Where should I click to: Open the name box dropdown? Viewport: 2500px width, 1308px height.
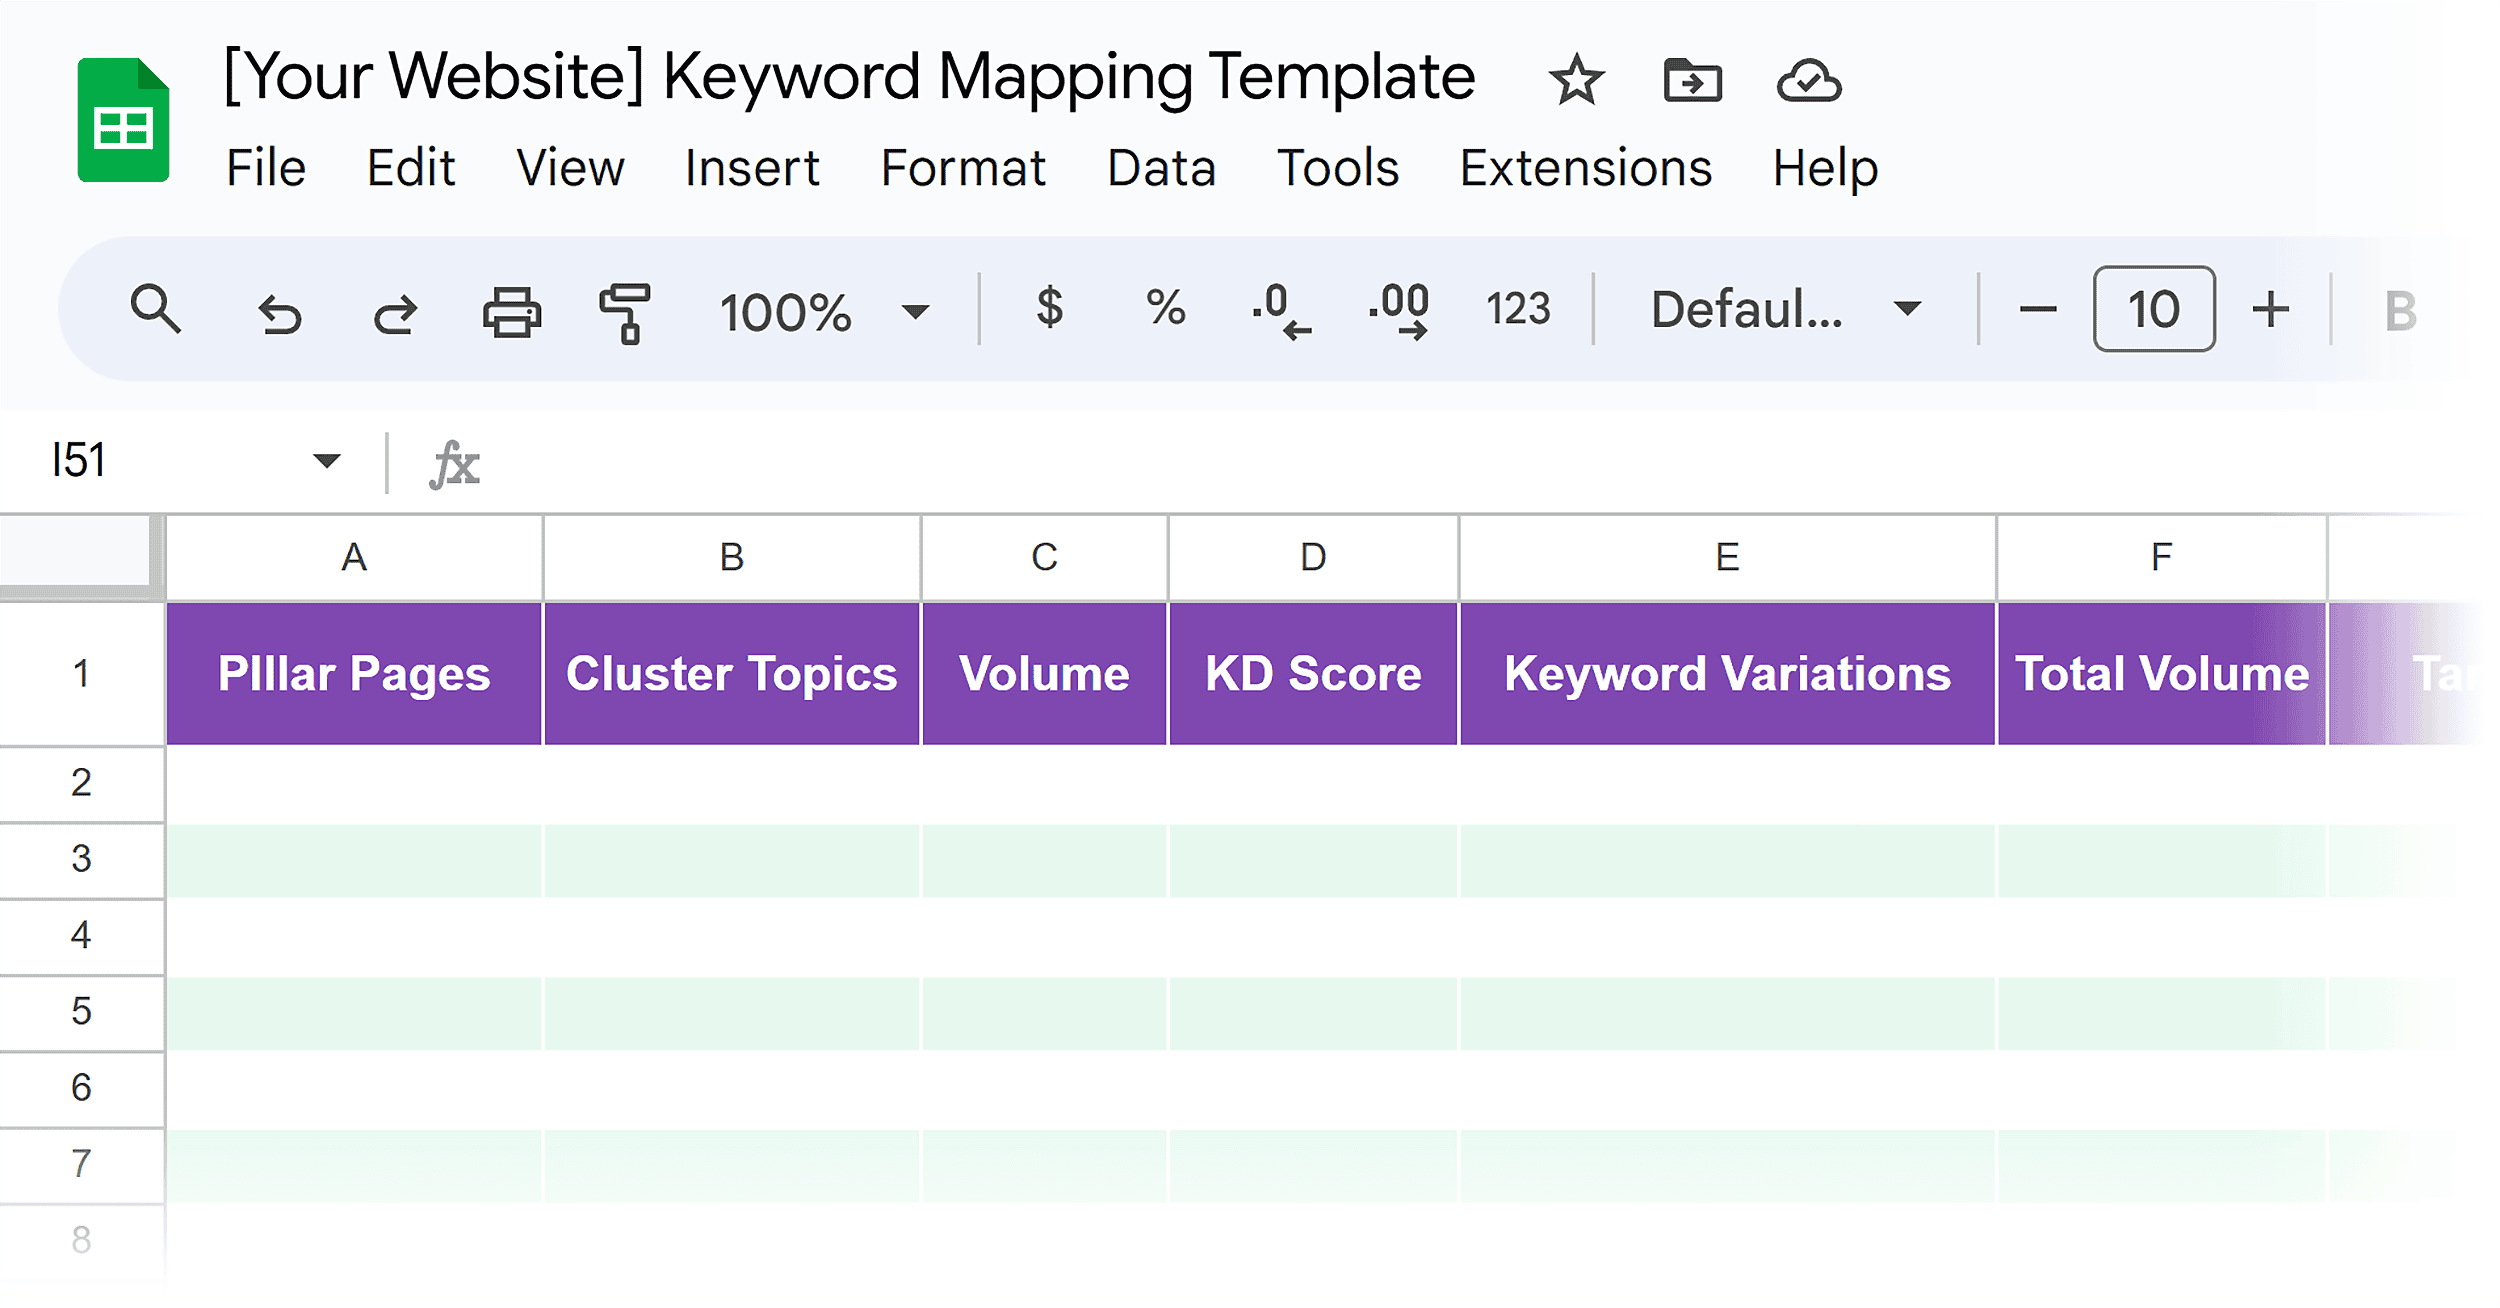(326, 460)
